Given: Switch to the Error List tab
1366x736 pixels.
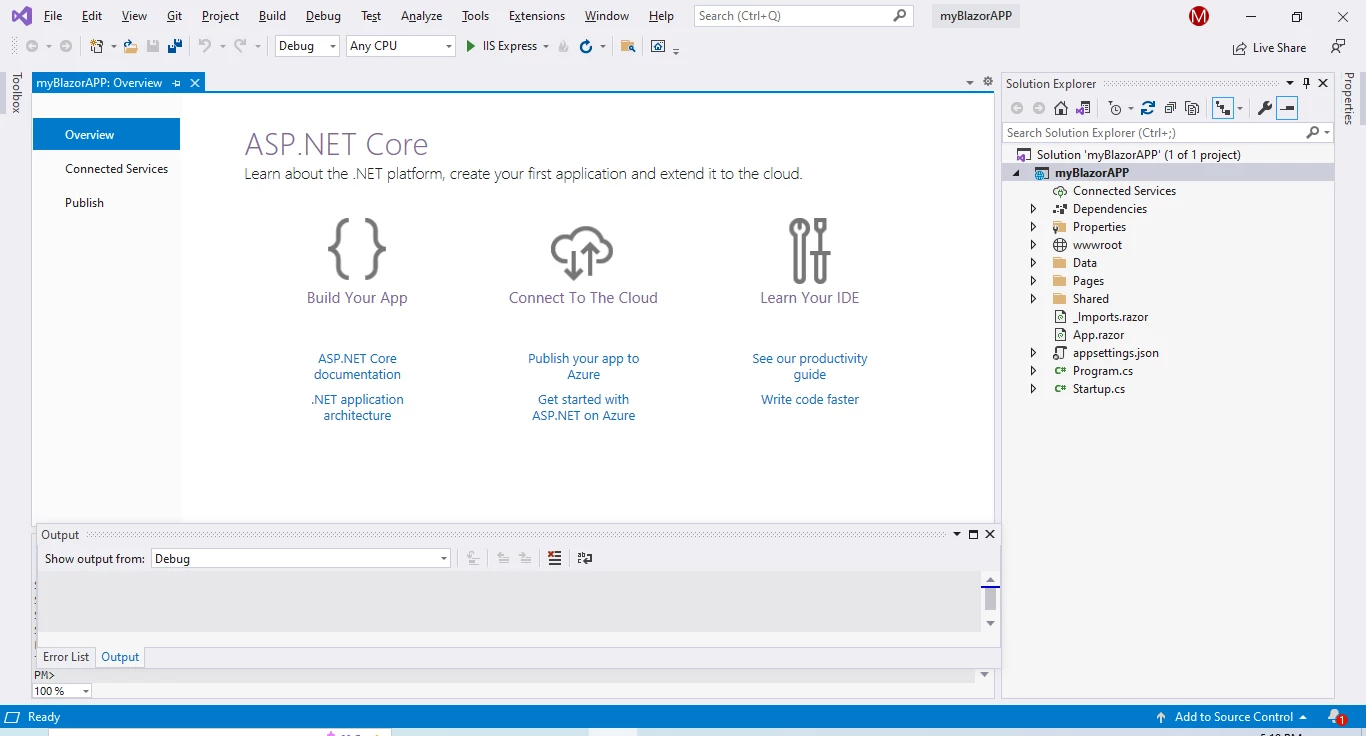Looking at the screenshot, I should 66,657.
